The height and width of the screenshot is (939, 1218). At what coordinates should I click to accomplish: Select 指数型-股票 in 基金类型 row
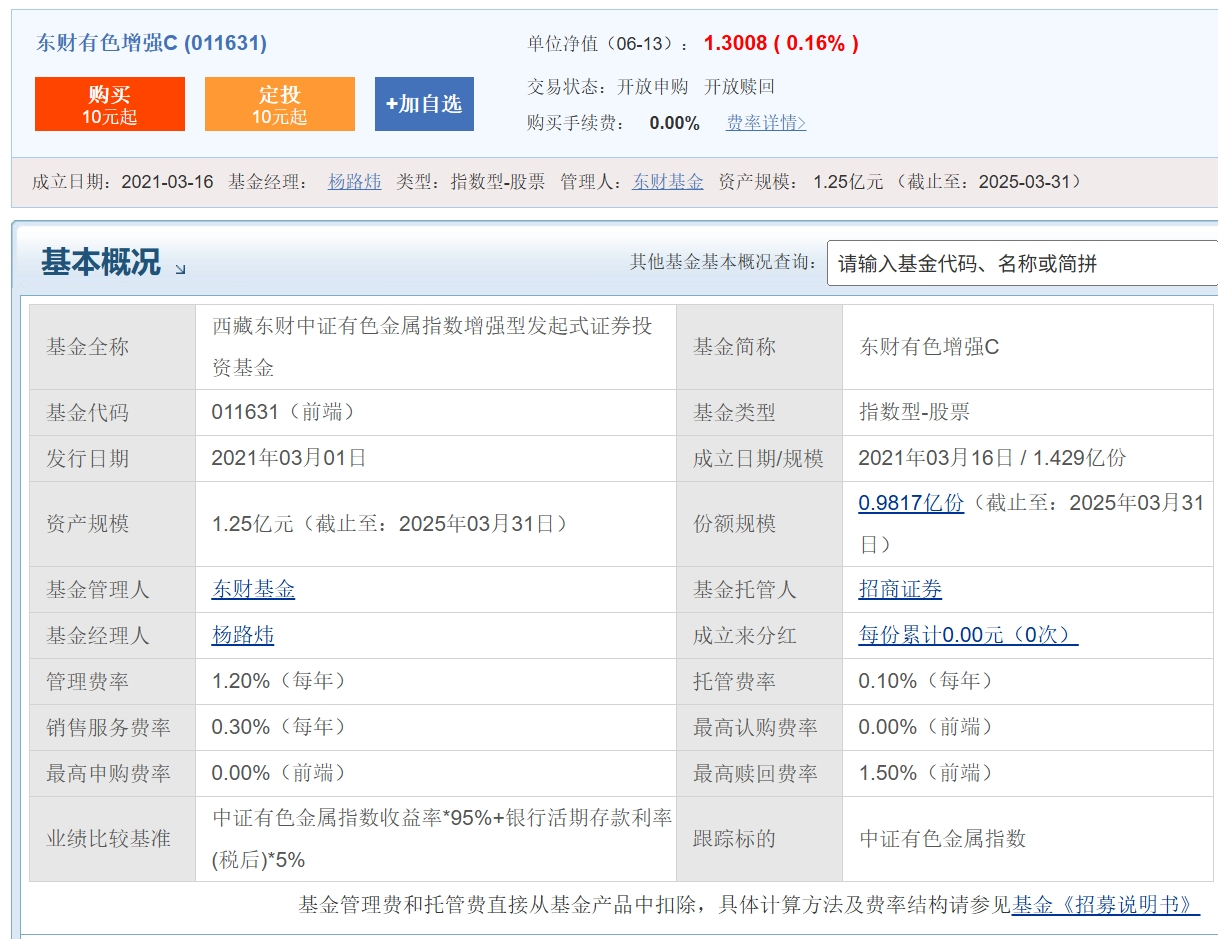click(x=914, y=412)
